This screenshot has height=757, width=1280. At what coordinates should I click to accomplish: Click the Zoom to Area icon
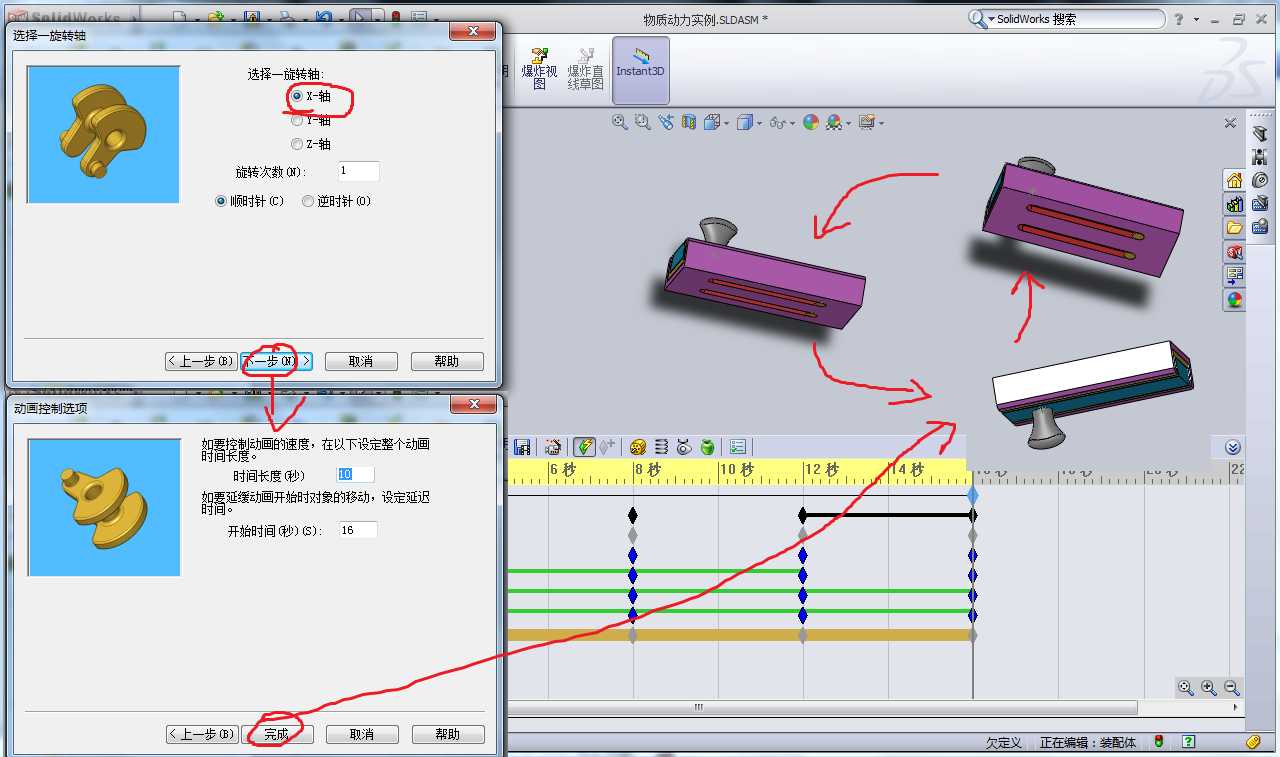[x=642, y=122]
